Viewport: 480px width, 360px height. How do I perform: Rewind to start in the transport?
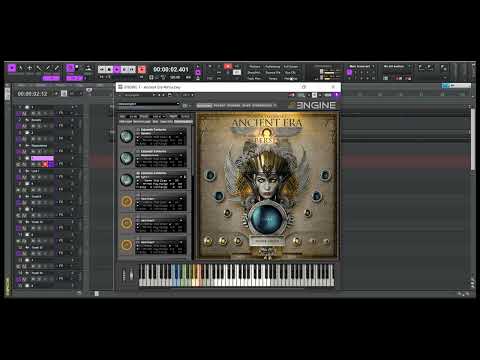(x=101, y=69)
